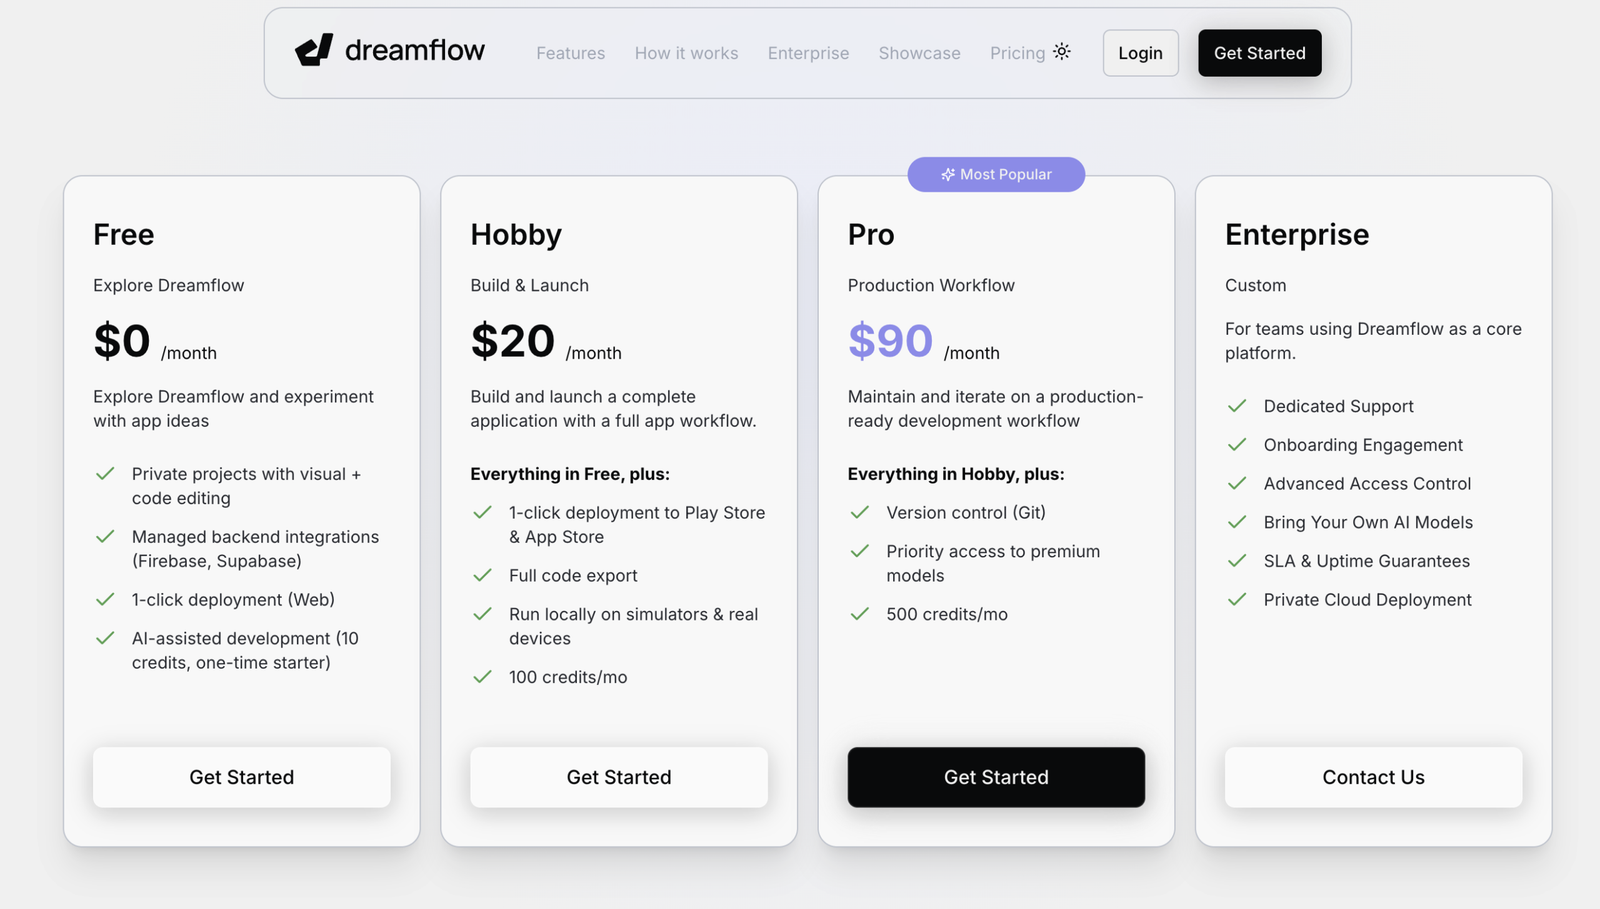Viewport: 1600px width, 909px height.
Task: Select Pricing in the navigation bar
Action: [x=1017, y=53]
